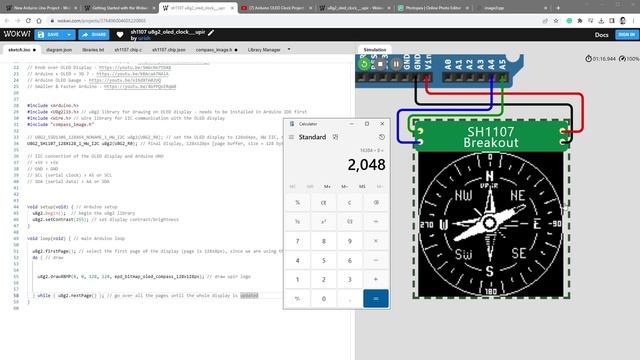The width and height of the screenshot is (640, 360).
Task: Open the libraries.txt tab
Action: [x=93, y=50]
